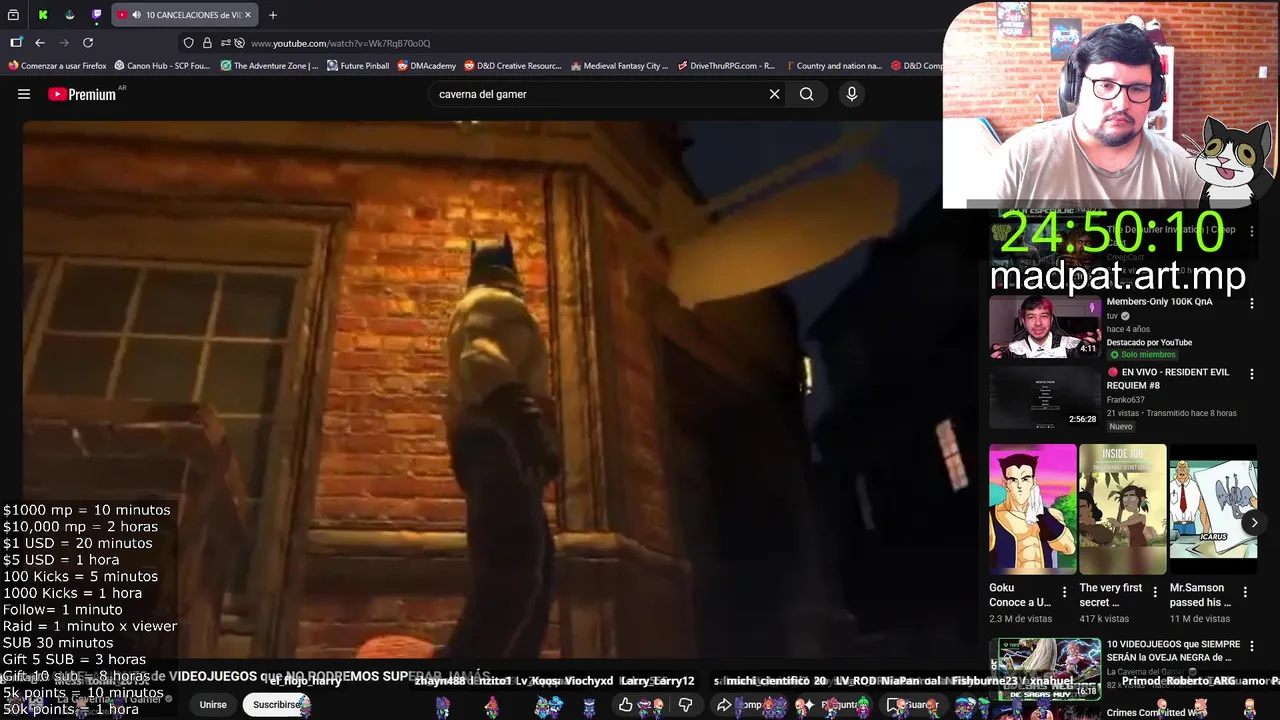Go to YouTube Premium home logo
Image resolution: width=1280 pixels, height=720 pixels.
(x=82, y=94)
